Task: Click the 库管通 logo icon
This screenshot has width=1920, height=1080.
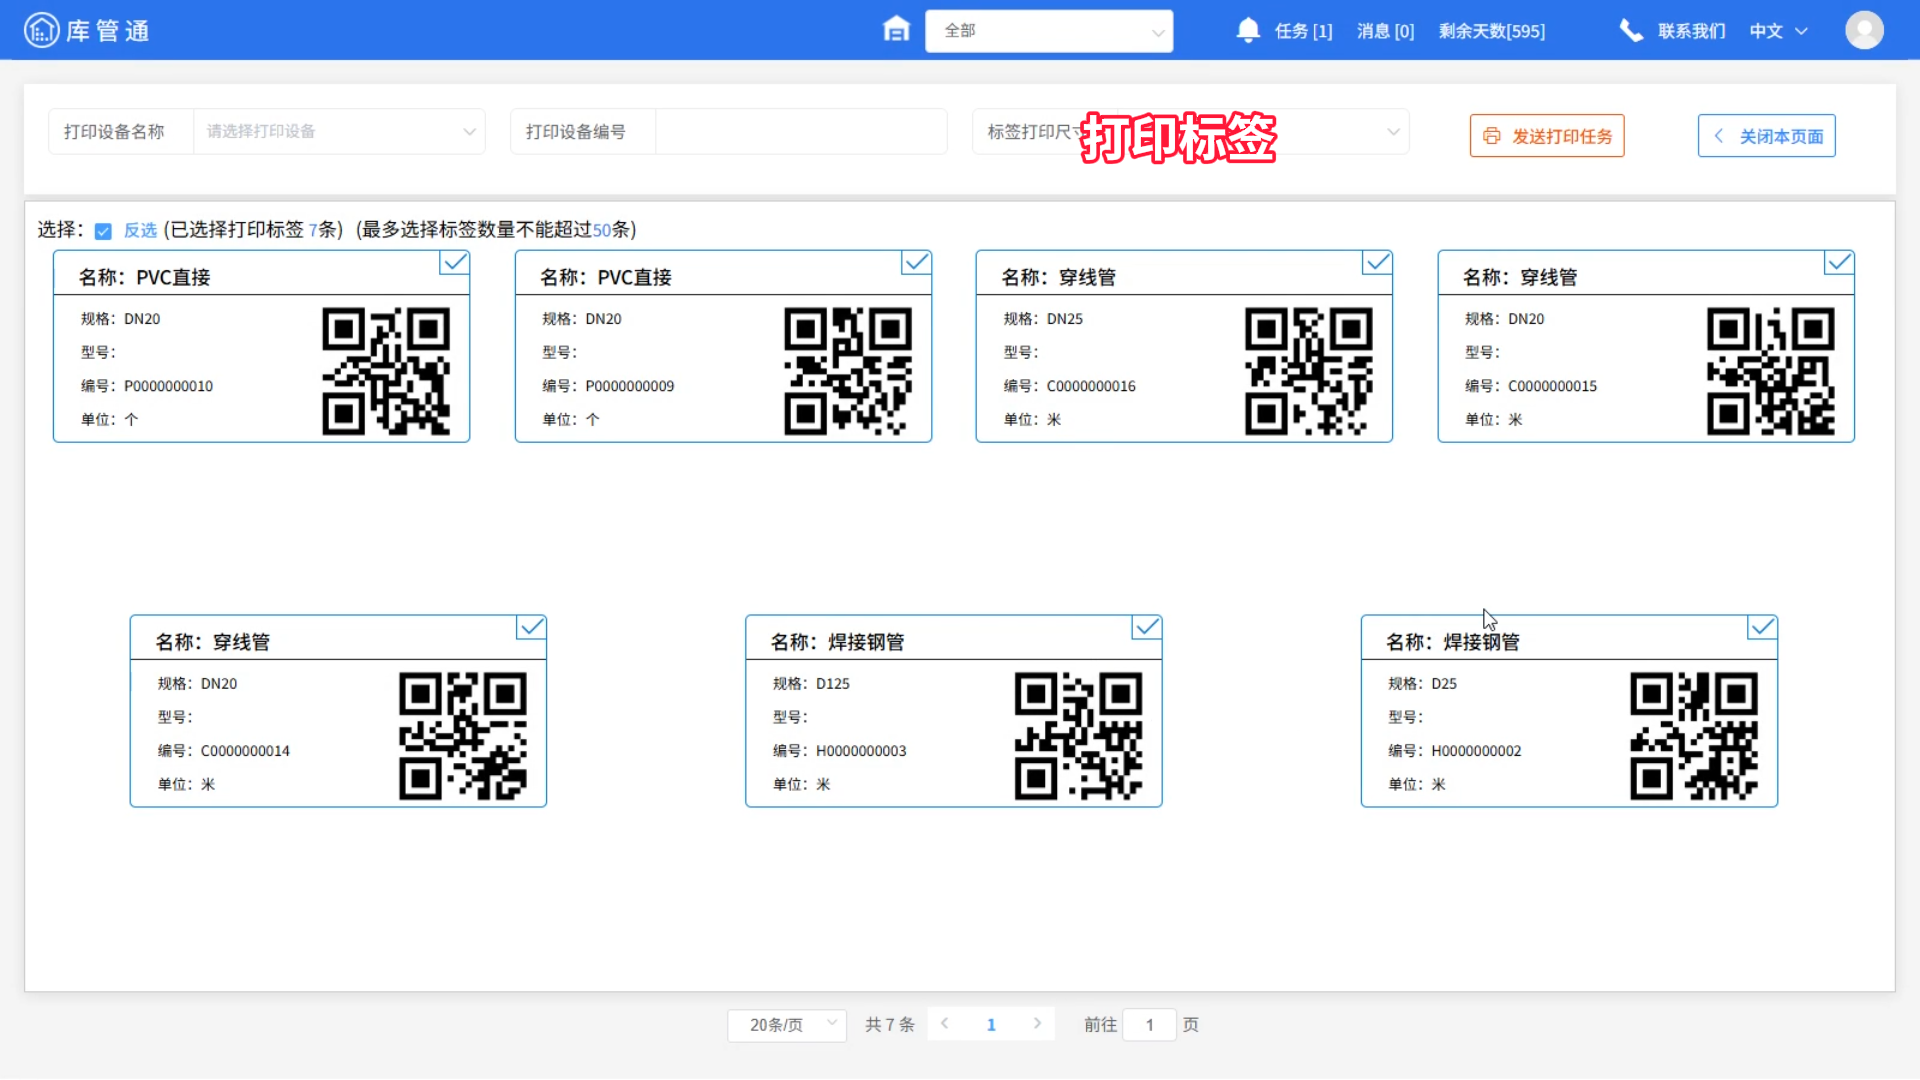Action: click(x=41, y=30)
